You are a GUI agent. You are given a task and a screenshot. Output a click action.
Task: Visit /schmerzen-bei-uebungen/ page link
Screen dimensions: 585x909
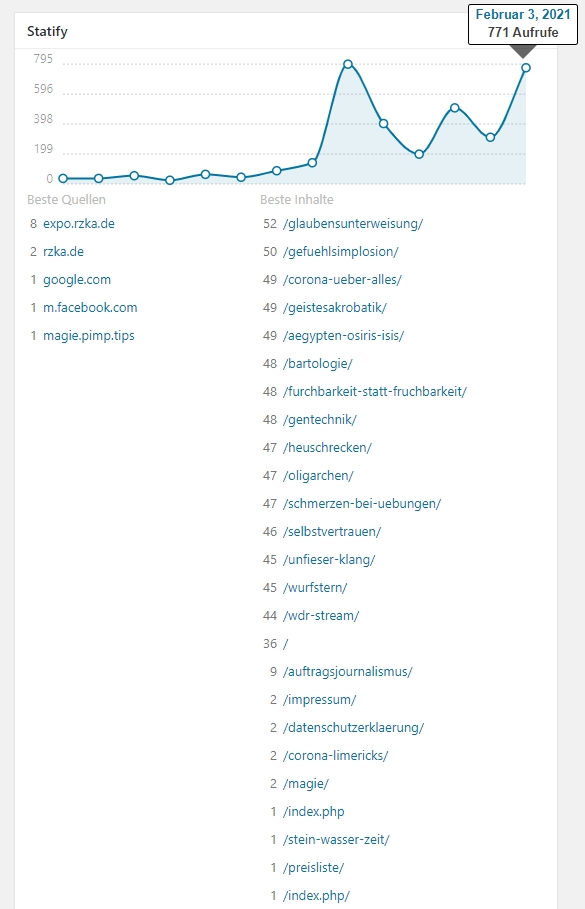click(362, 504)
